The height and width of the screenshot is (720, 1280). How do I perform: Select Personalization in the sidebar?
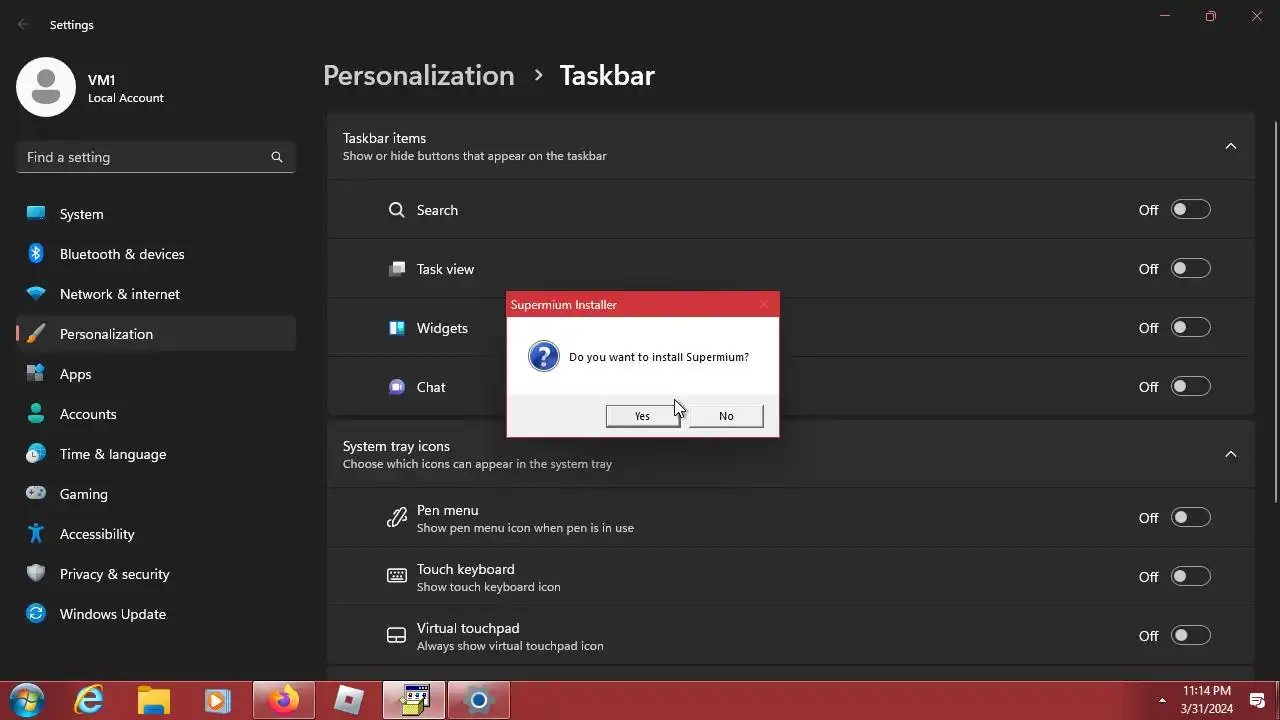[x=156, y=334]
